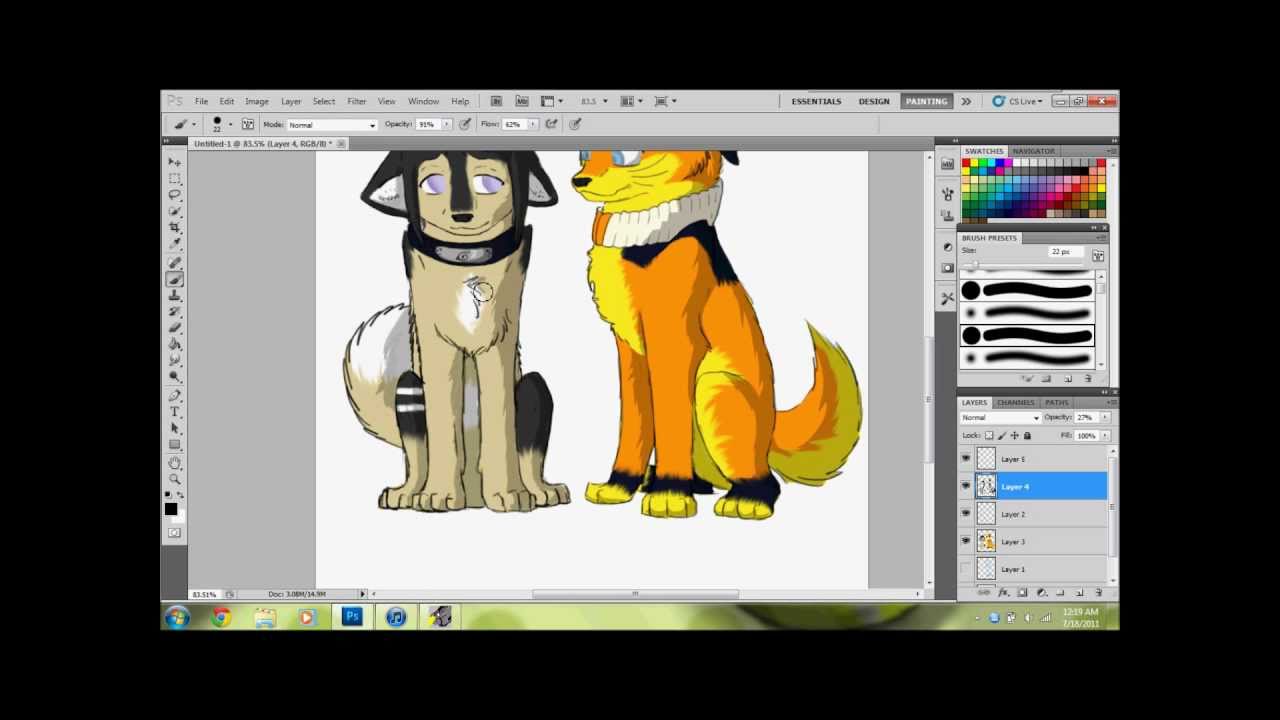Open layer blend mode dropdown
The width and height of the screenshot is (1280, 720).
click(x=1000, y=417)
